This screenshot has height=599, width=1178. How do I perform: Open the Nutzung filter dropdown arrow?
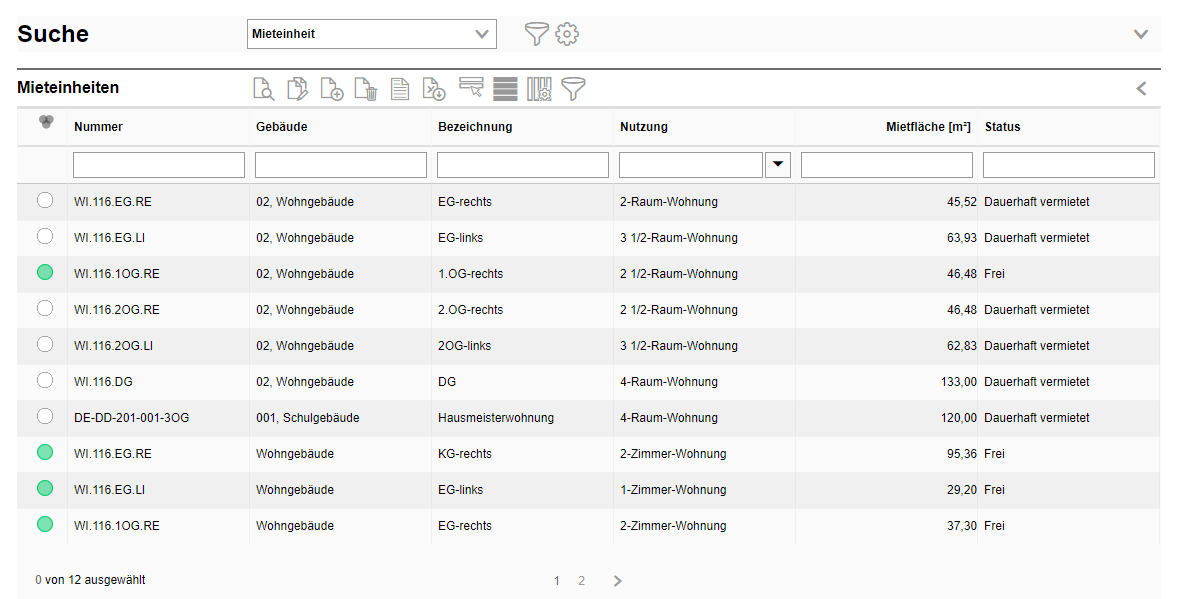(x=777, y=165)
